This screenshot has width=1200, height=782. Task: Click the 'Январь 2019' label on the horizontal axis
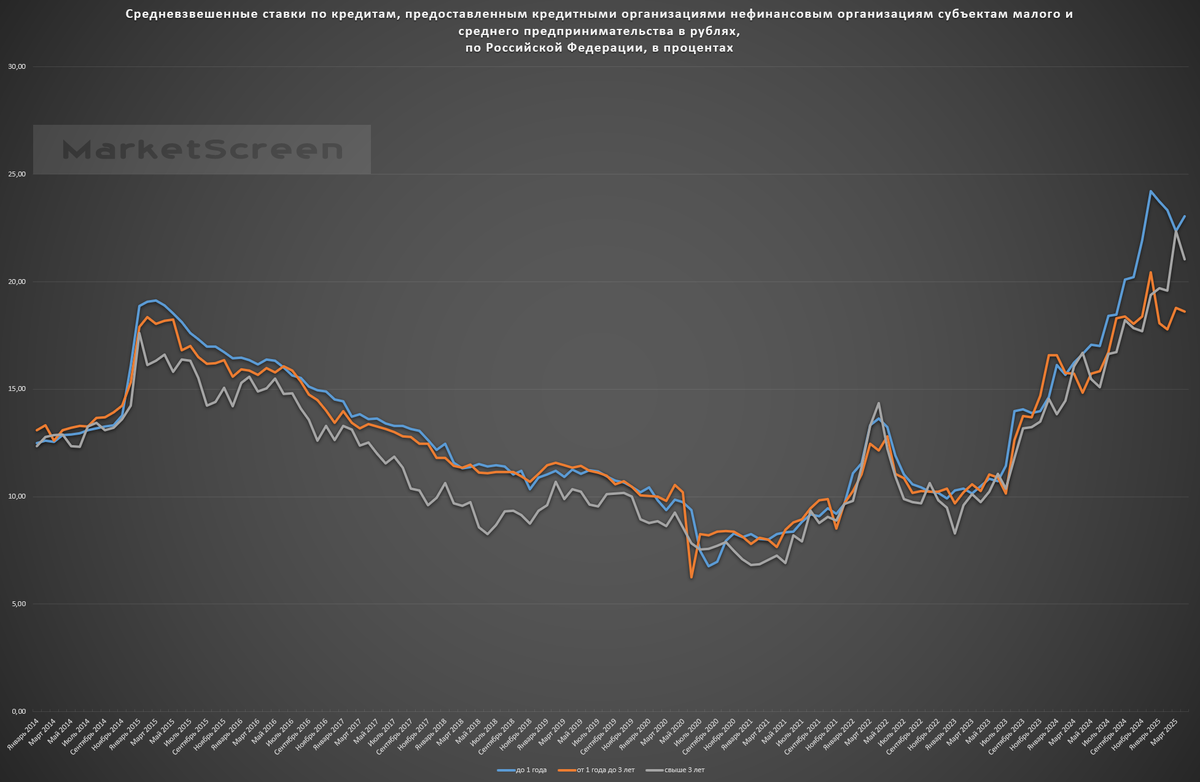[535, 734]
